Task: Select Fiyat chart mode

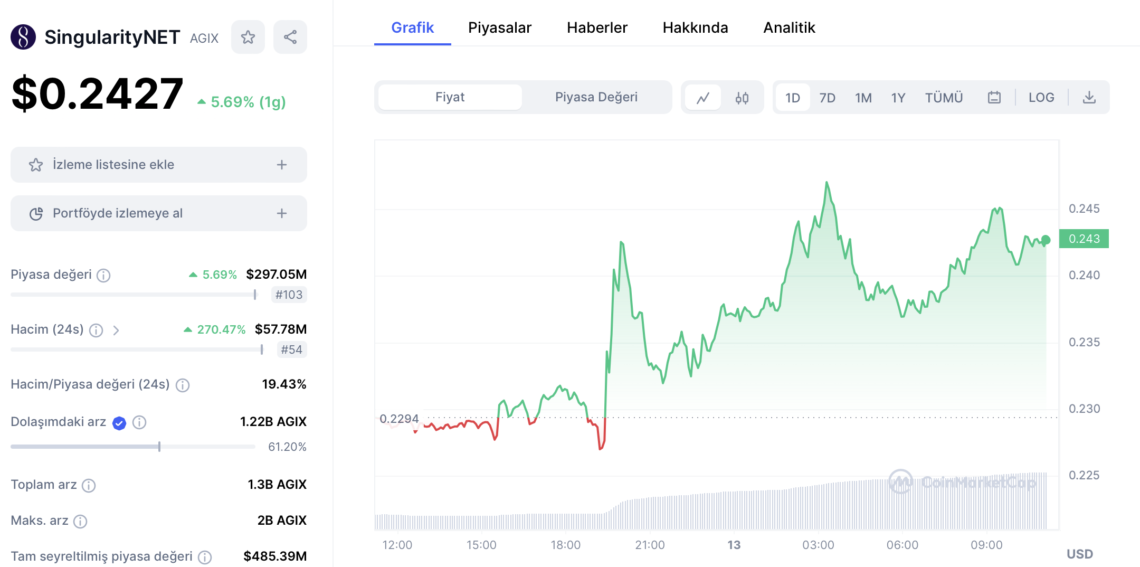Action: click(450, 97)
